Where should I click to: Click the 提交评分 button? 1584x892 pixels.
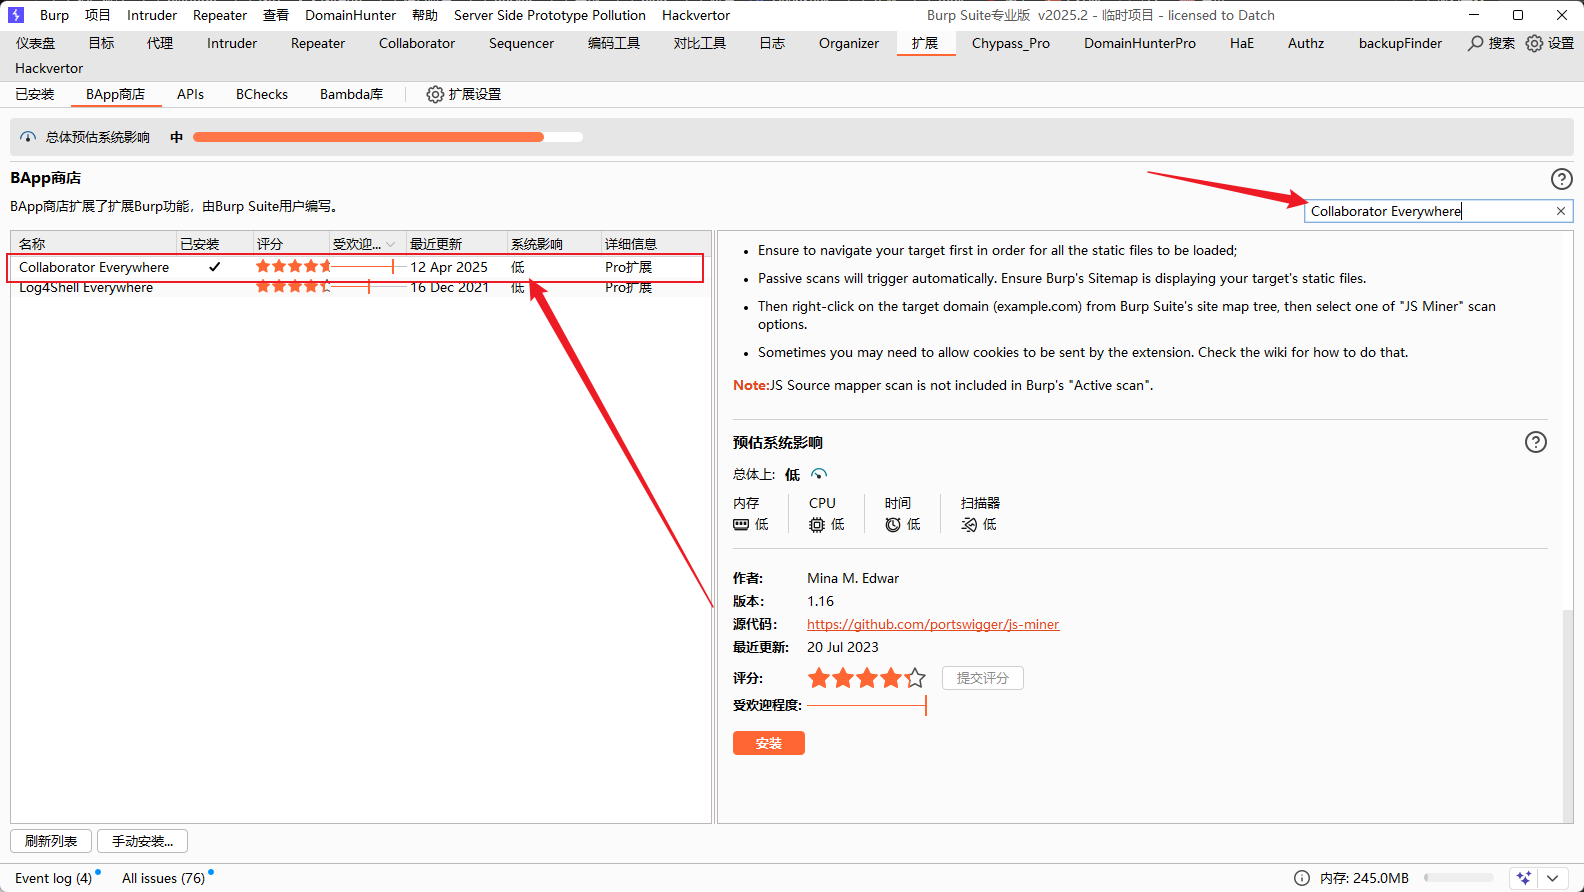(983, 678)
